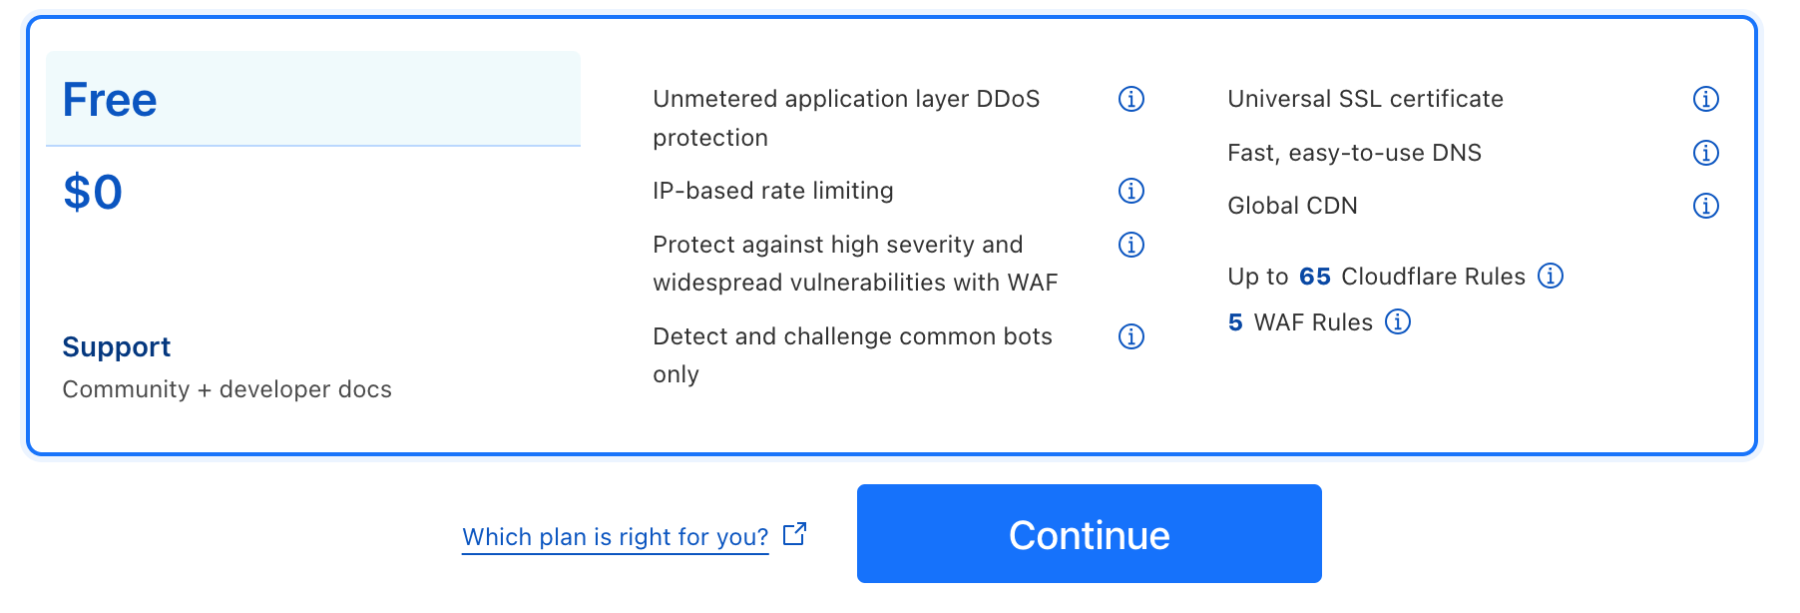Click the info icon next to 5 WAF Rules

1397,322
